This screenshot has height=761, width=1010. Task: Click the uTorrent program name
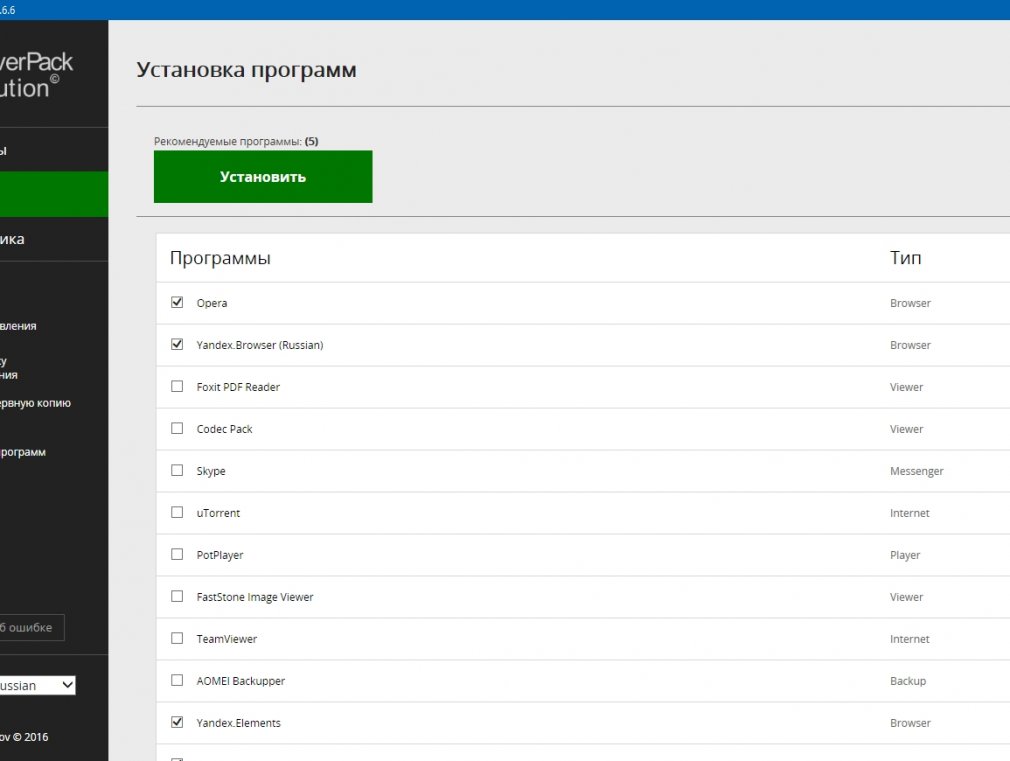(218, 513)
